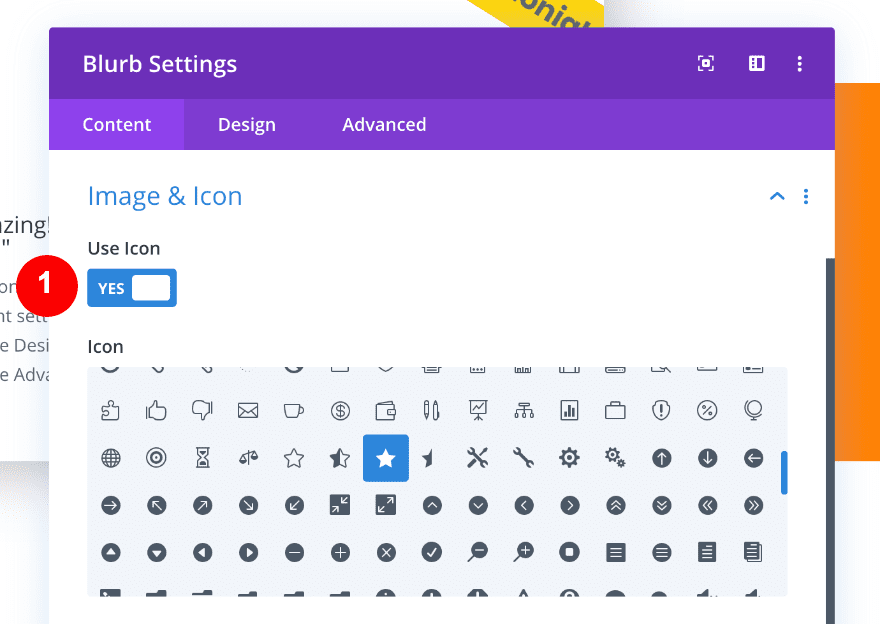Toggle Use Icon off
The width and height of the screenshot is (880, 624).
point(132,287)
